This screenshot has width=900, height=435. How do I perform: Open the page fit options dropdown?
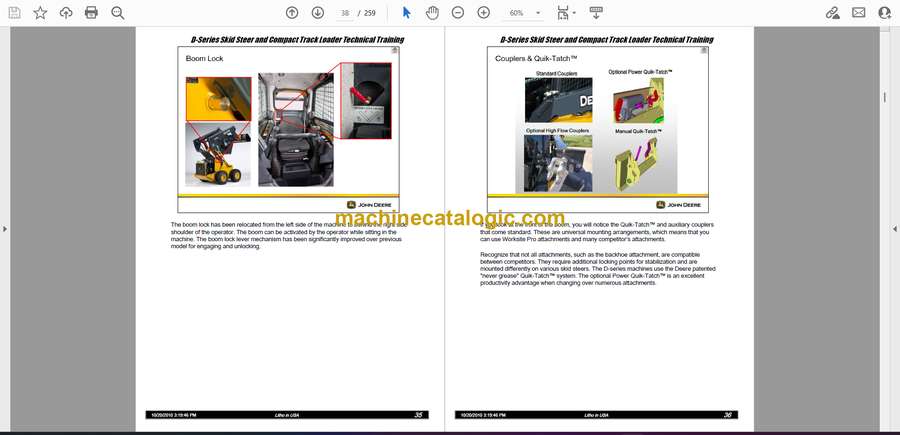click(x=566, y=13)
